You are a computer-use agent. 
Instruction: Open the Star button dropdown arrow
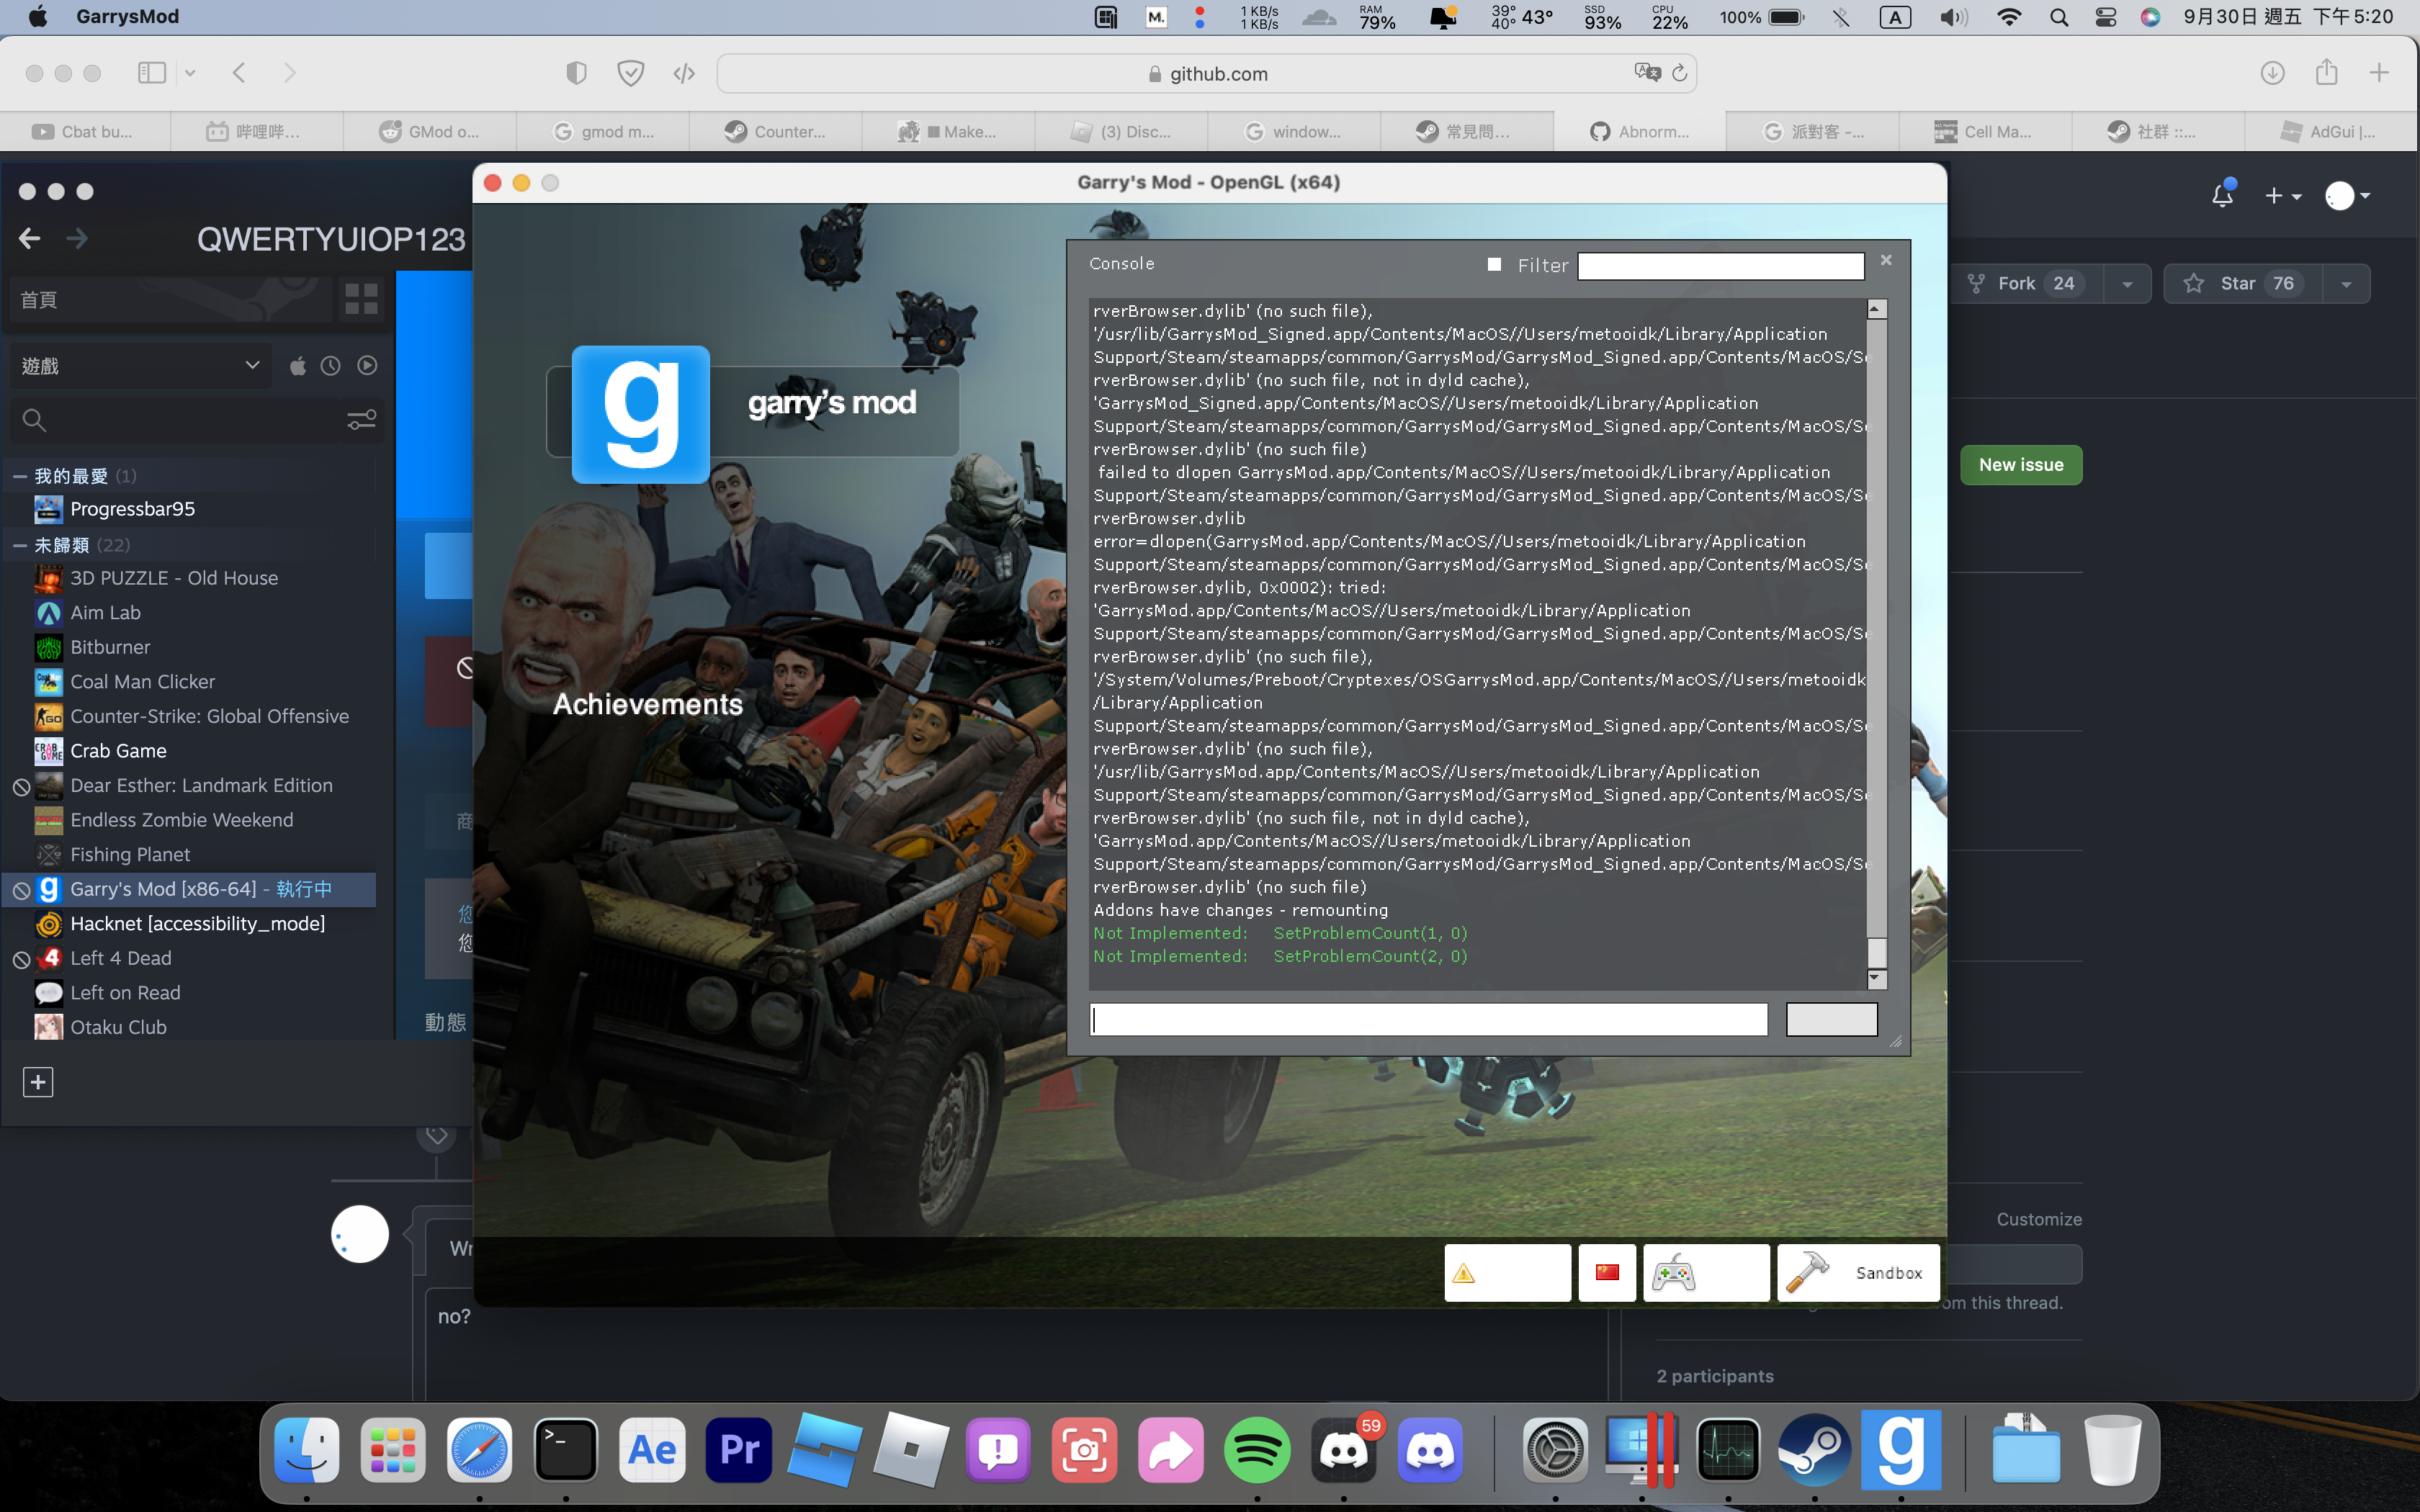(x=2346, y=284)
